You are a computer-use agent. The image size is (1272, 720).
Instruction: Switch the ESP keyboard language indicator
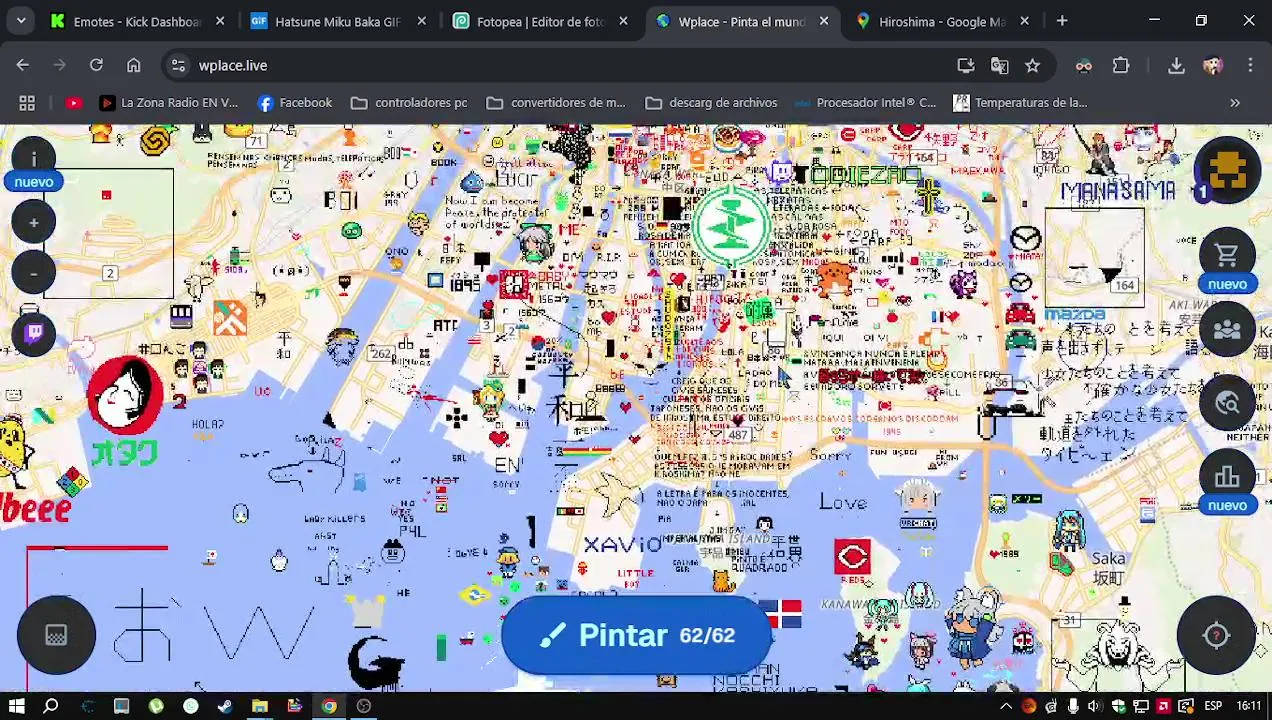1213,706
